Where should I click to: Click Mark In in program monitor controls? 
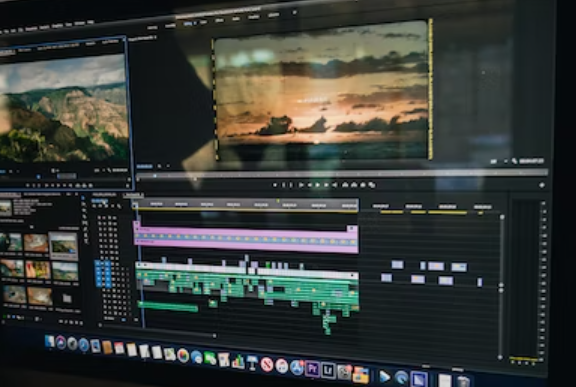[284, 185]
